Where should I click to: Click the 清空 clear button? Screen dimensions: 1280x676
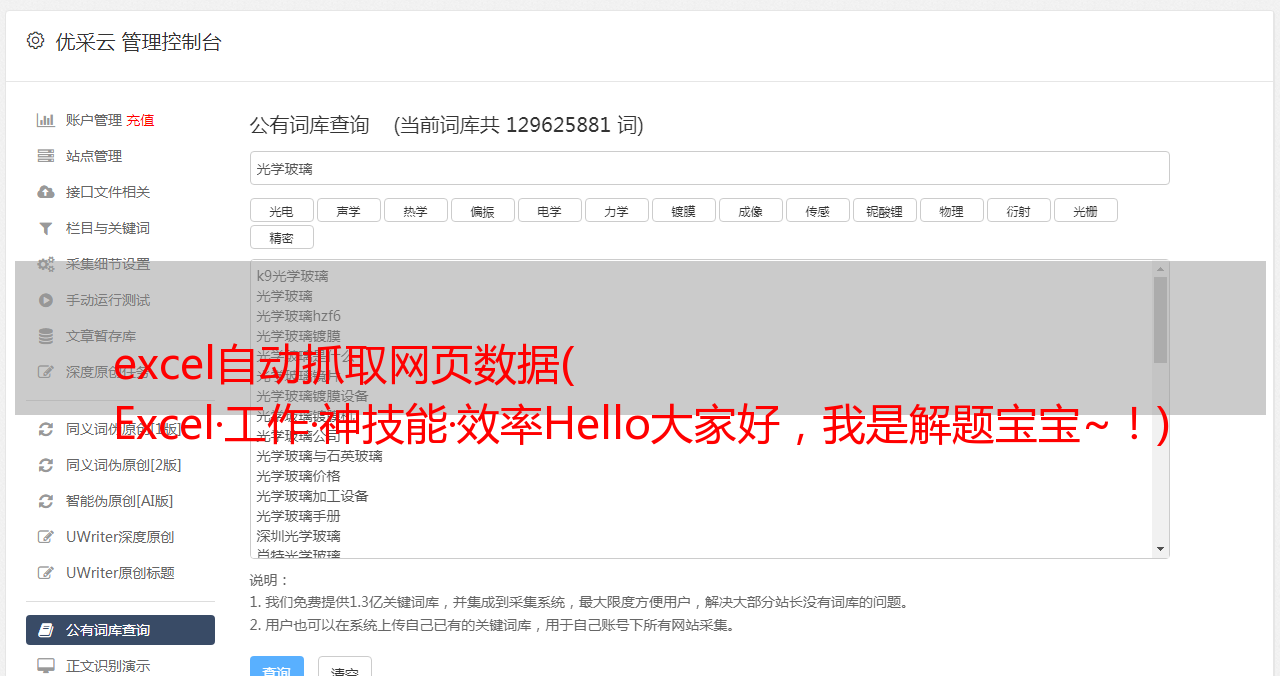point(345,668)
